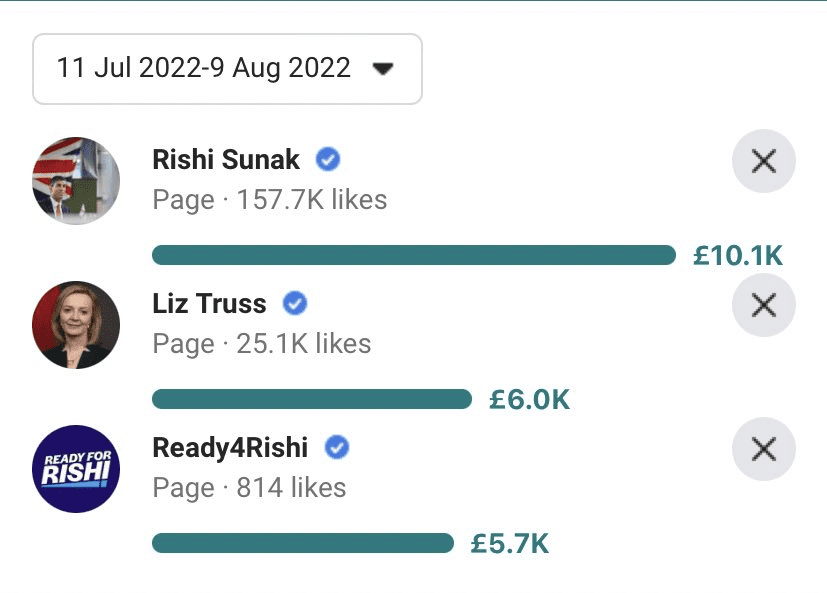
Task: Click Rishi Sunak's spending bar
Action: [x=413, y=255]
